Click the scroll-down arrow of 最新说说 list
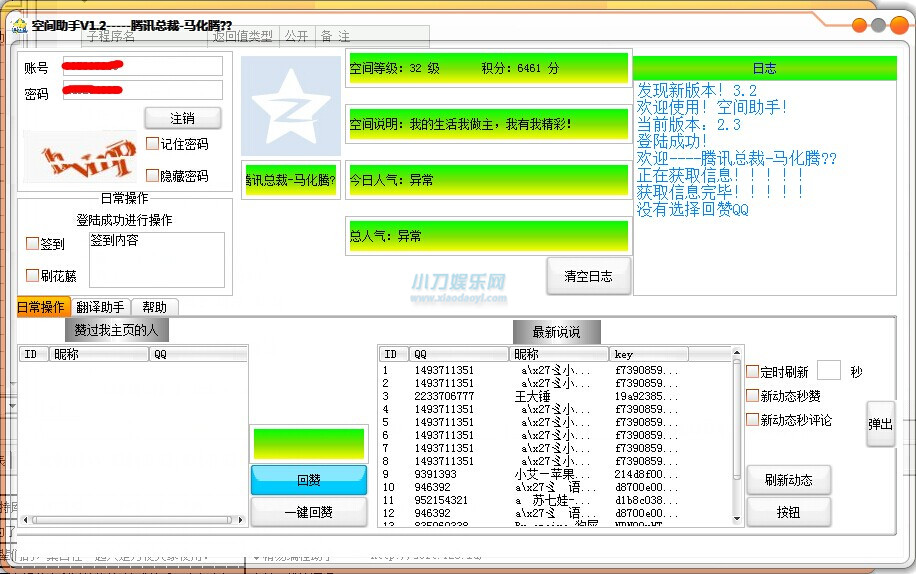The width and height of the screenshot is (916, 574). click(737, 519)
